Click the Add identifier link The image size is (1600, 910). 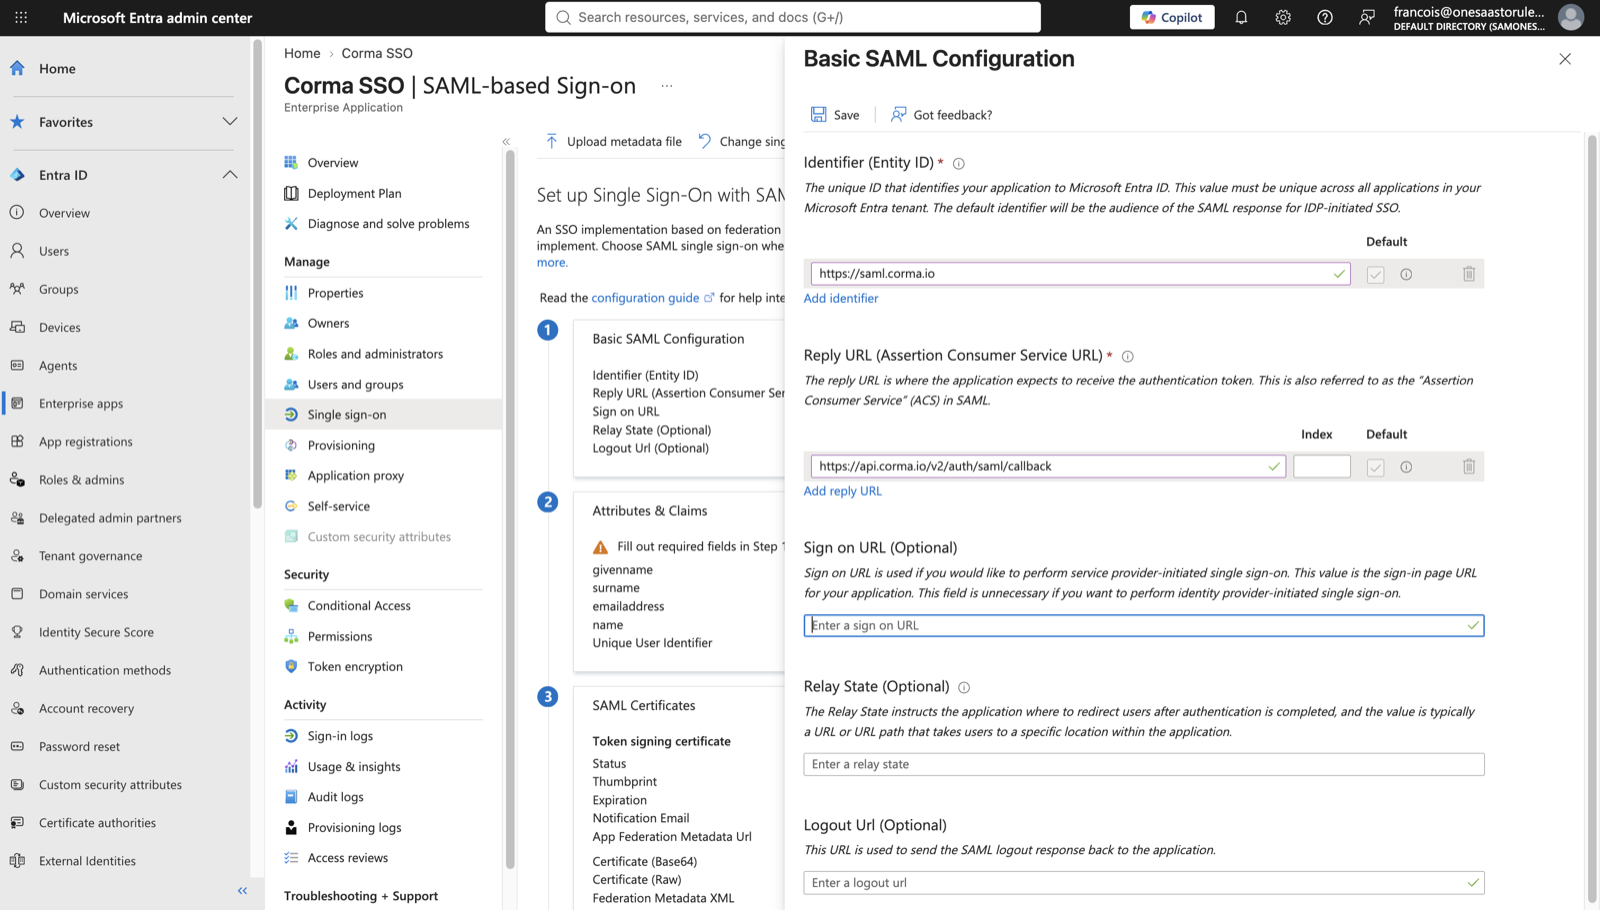tap(841, 298)
